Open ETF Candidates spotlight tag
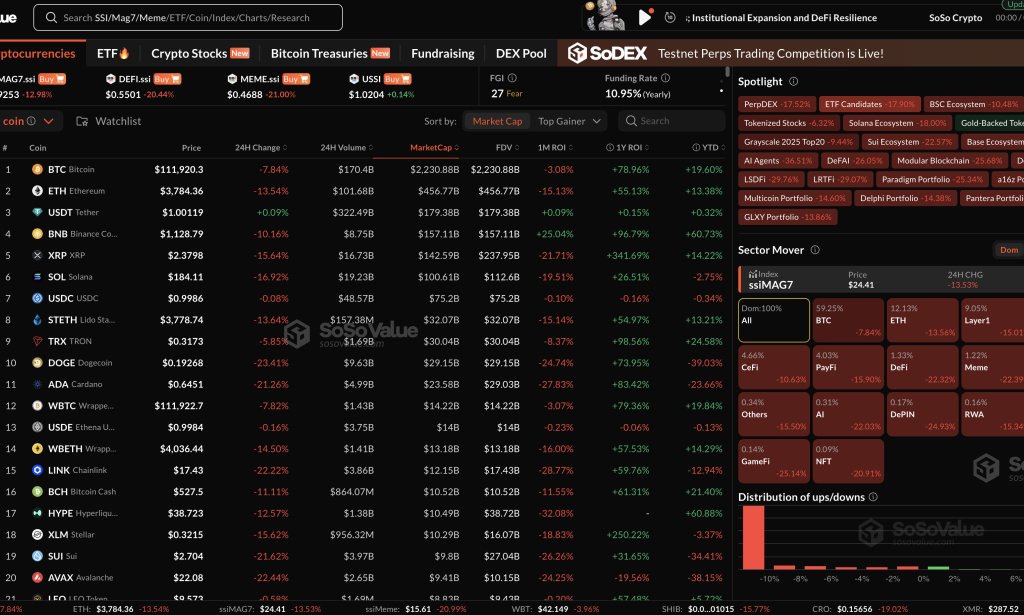 [869, 104]
